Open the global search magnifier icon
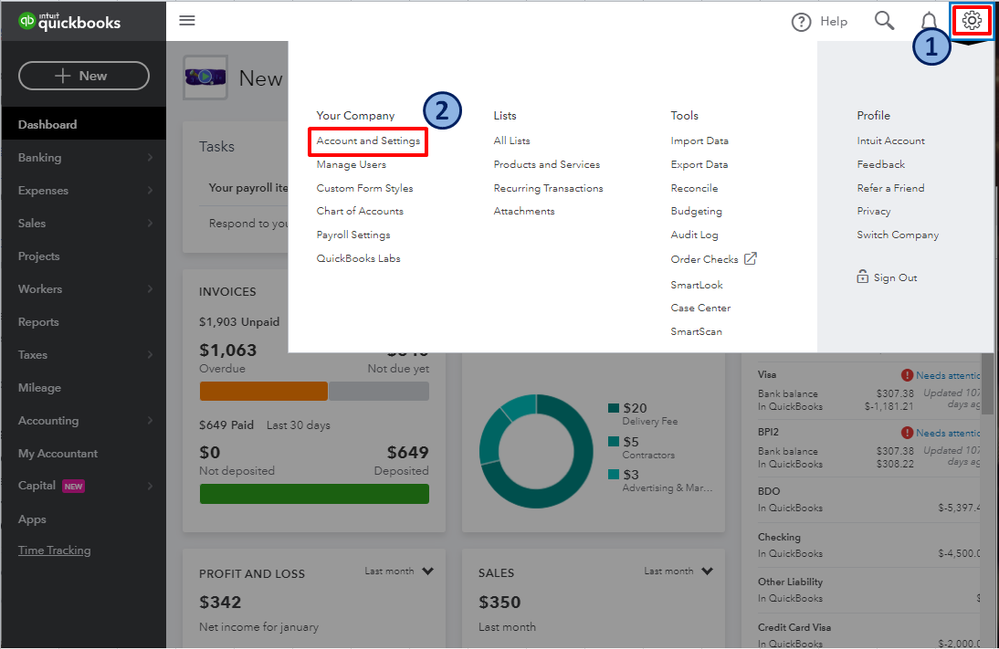The height and width of the screenshot is (649, 999). coord(883,20)
